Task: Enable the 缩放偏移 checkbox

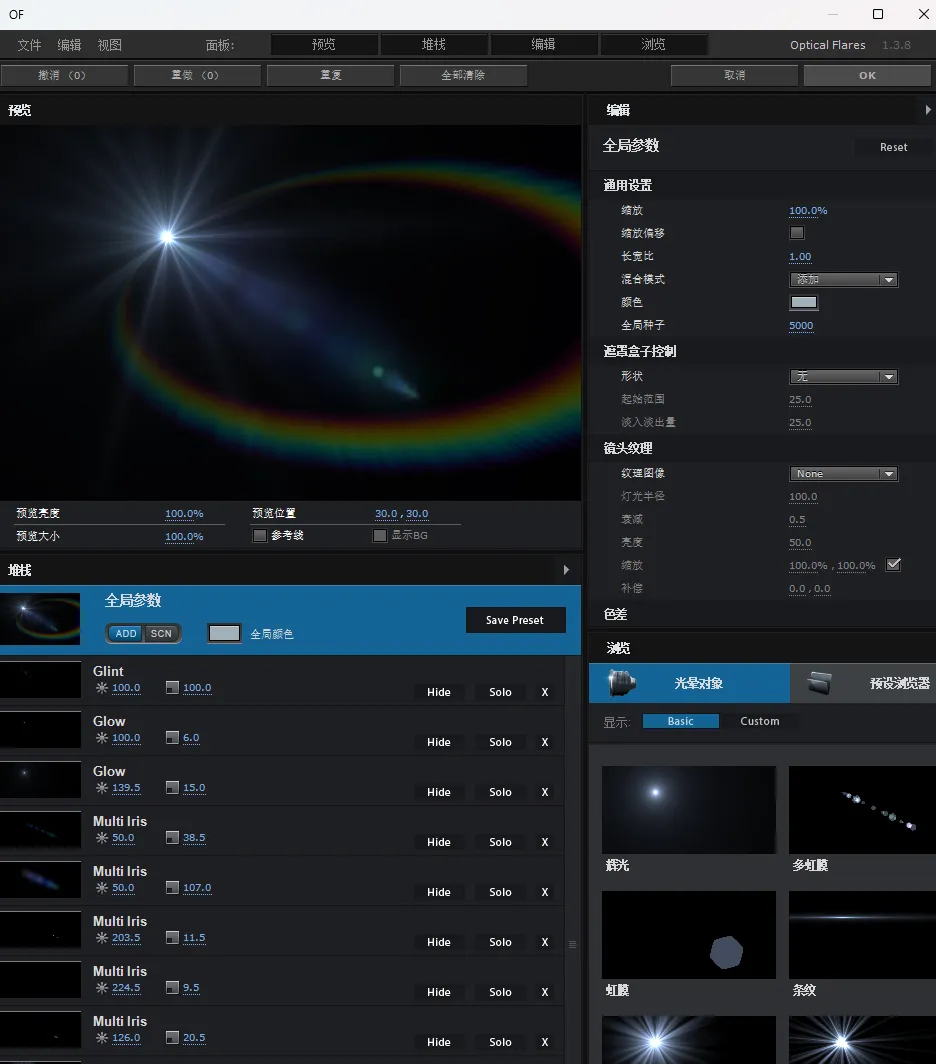Action: point(797,233)
